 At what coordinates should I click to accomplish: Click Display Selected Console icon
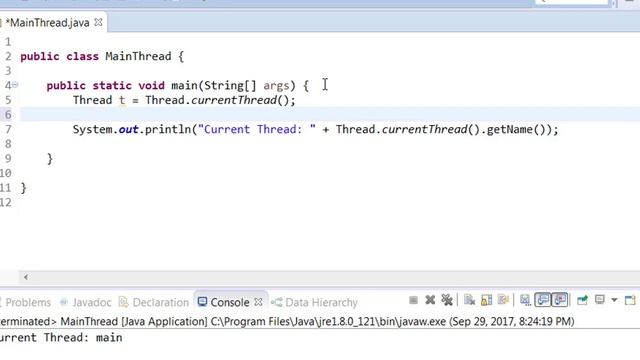[x=600, y=300]
